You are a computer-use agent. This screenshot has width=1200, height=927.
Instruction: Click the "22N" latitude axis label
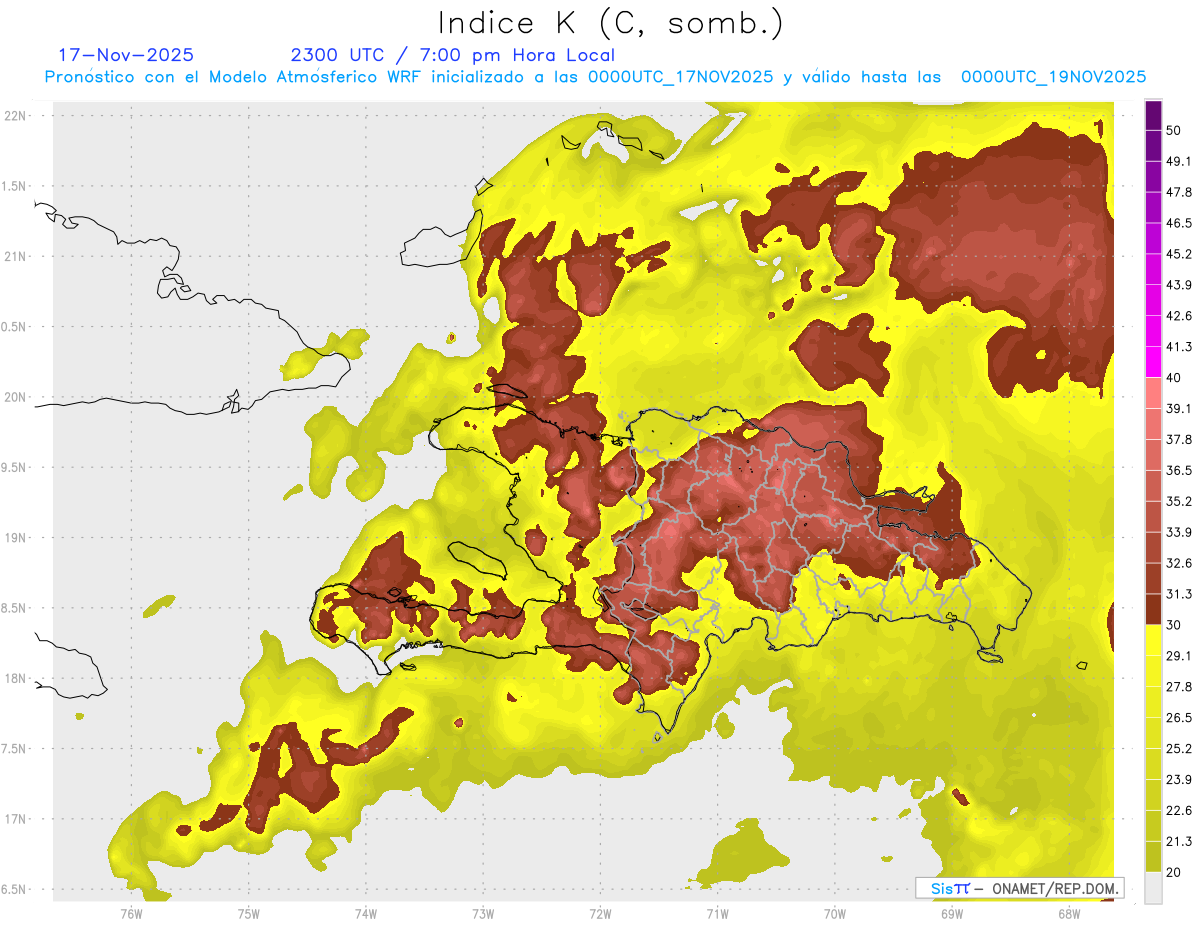(14, 116)
